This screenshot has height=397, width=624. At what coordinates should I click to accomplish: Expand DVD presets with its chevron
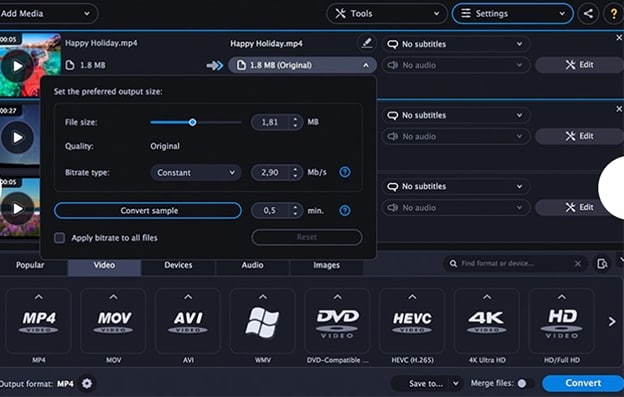point(337,297)
